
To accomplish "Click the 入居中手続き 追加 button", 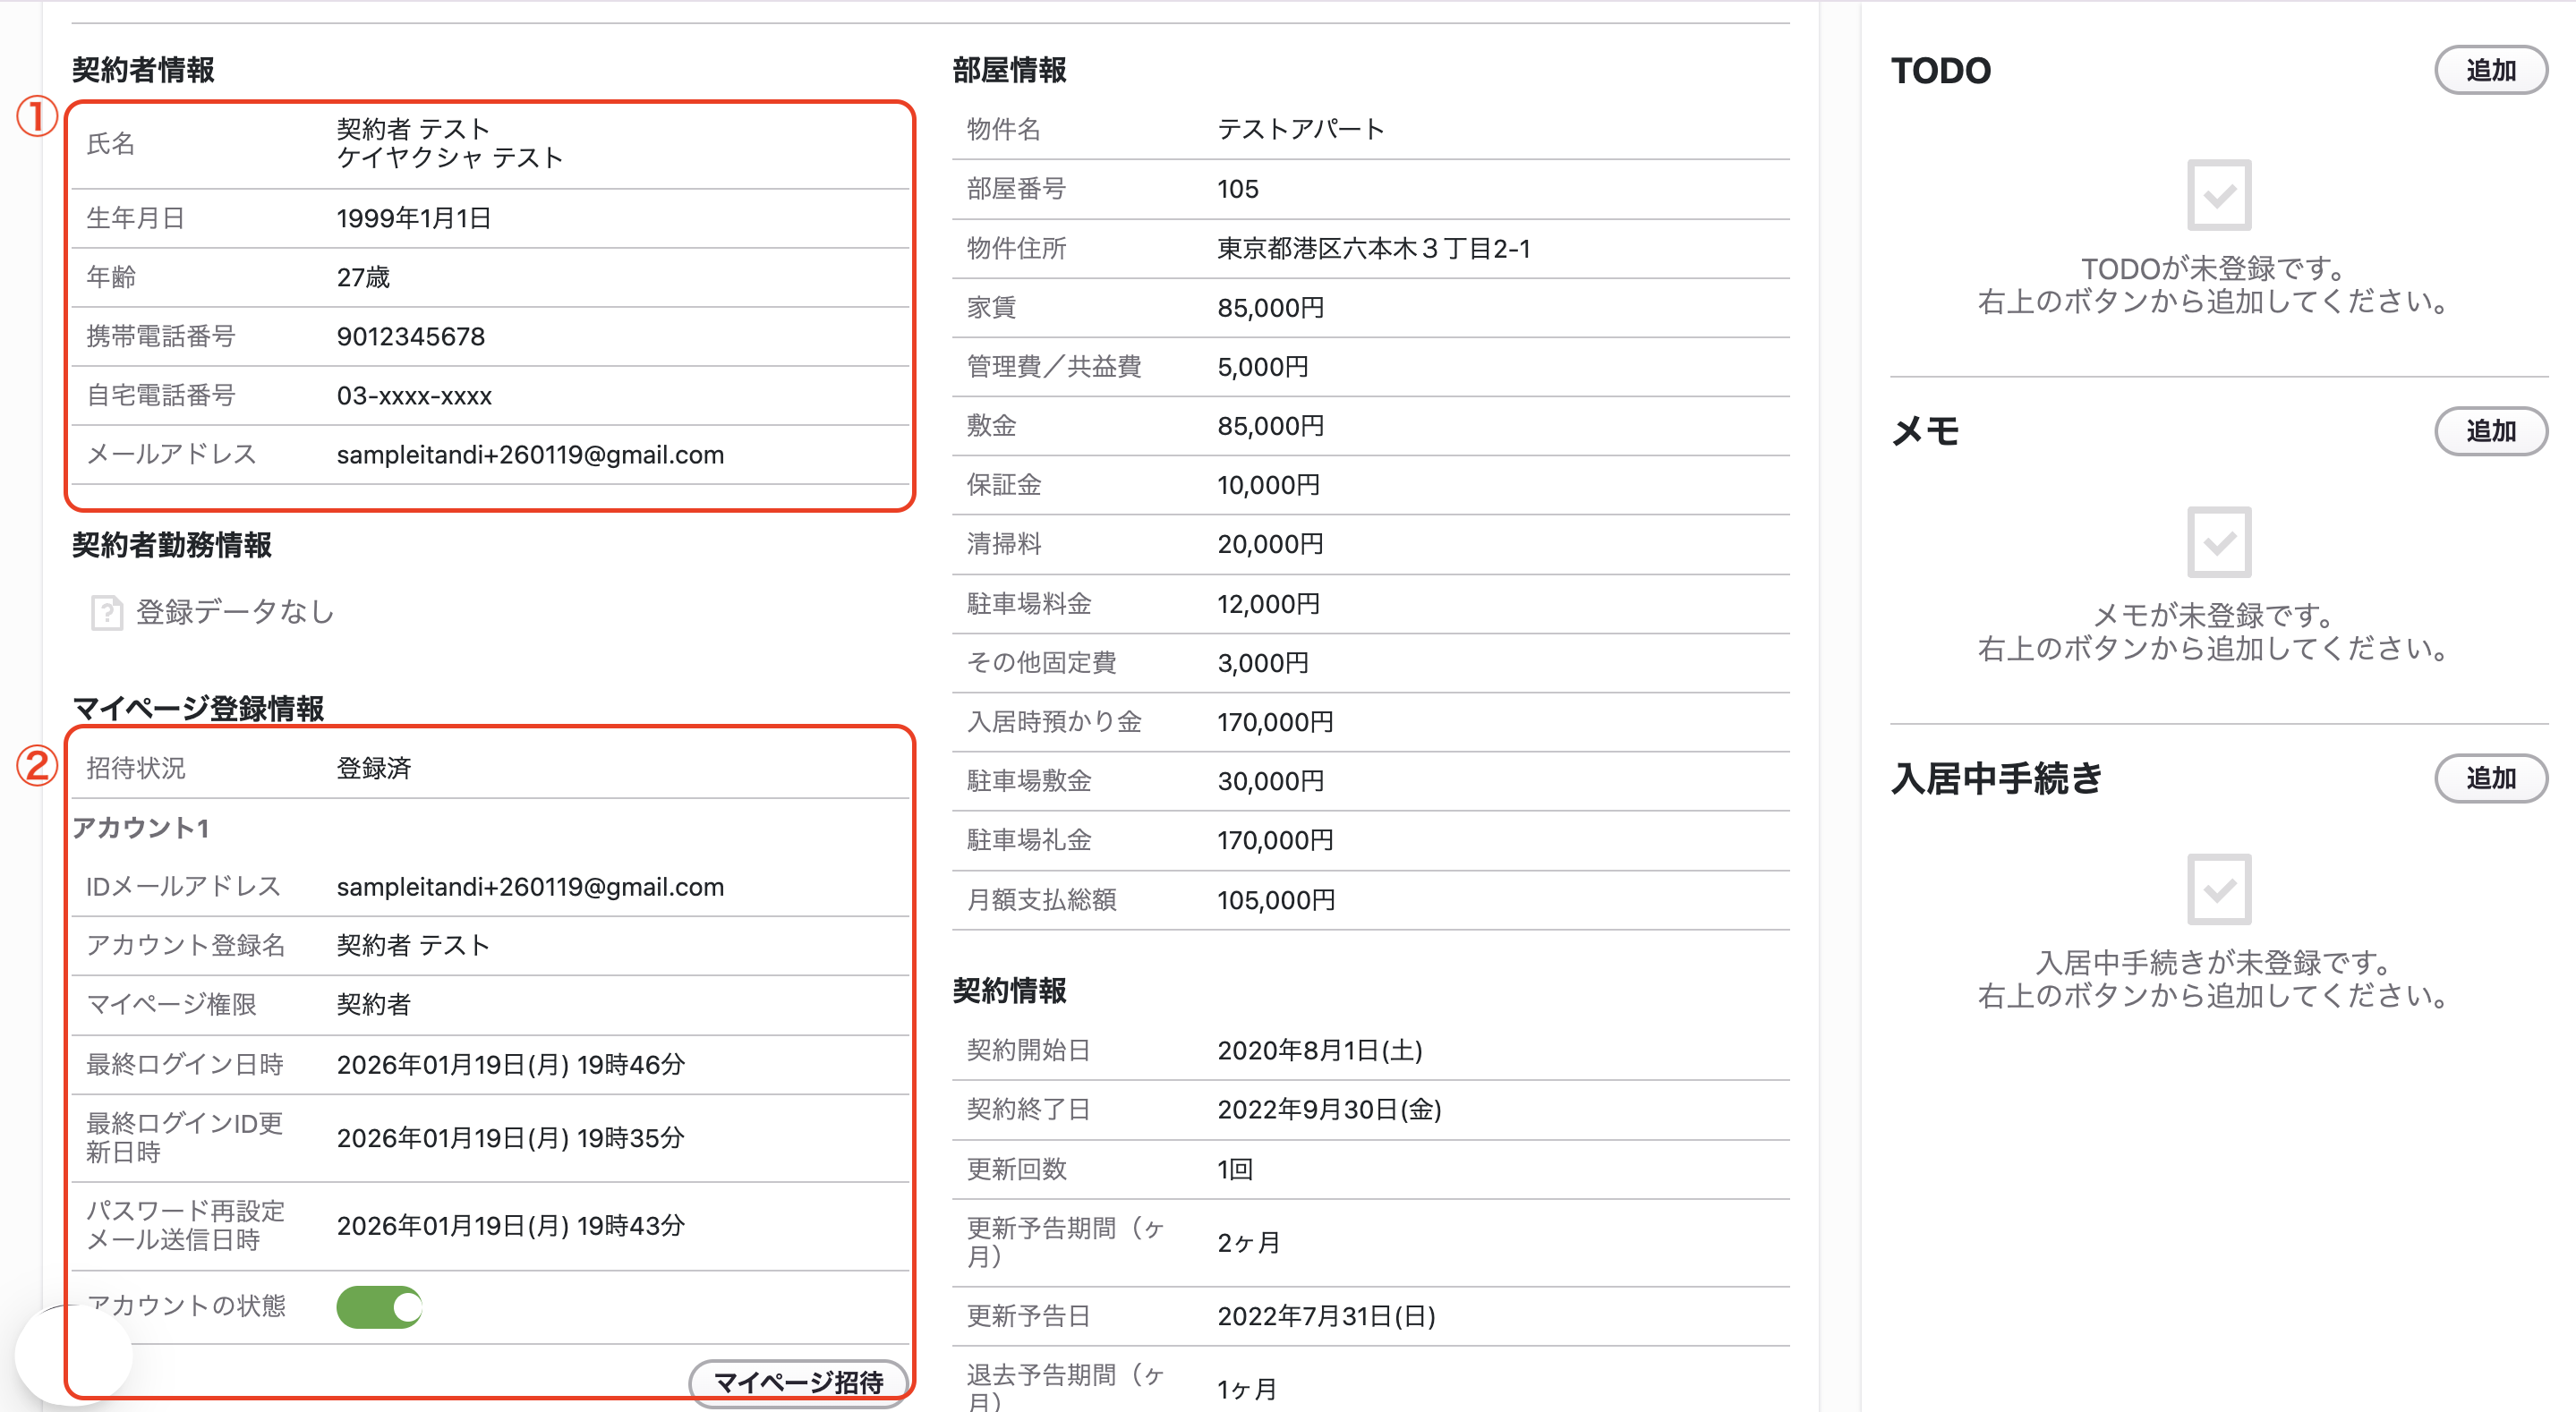I will [2490, 778].
